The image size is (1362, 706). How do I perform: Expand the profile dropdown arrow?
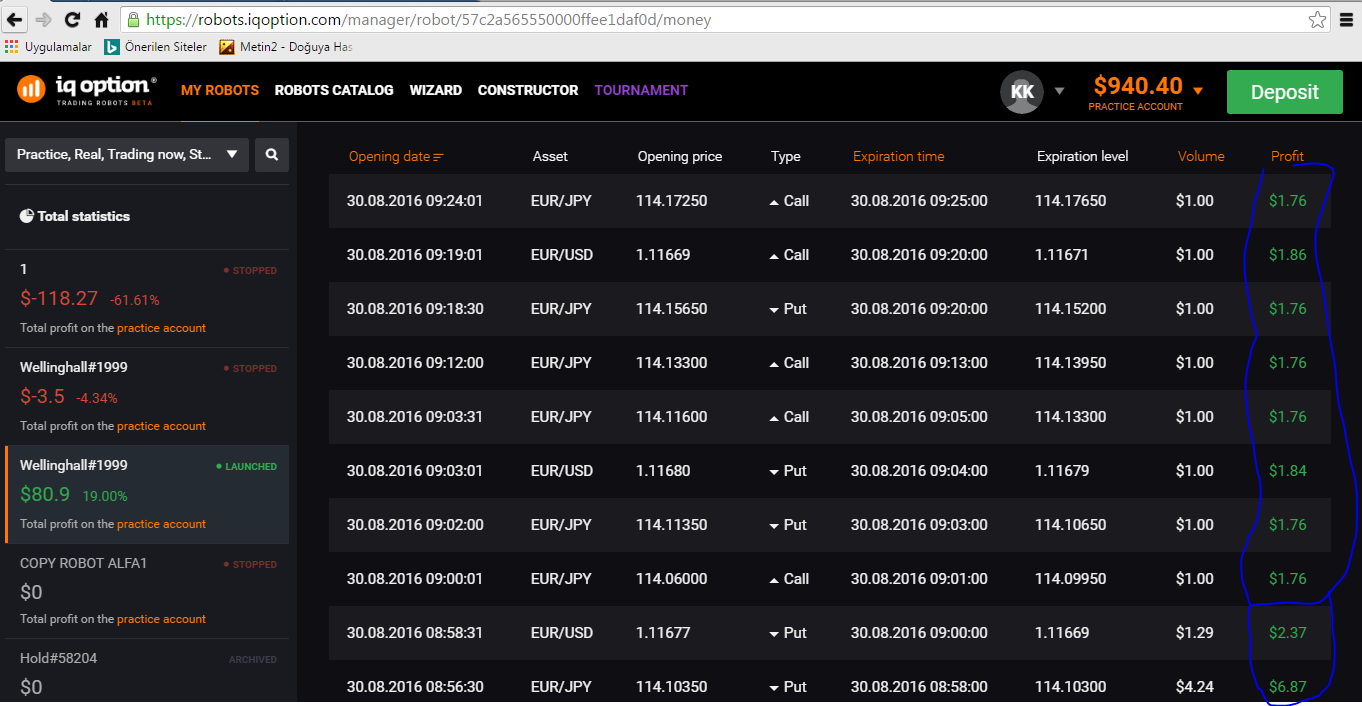pyautogui.click(x=1059, y=91)
